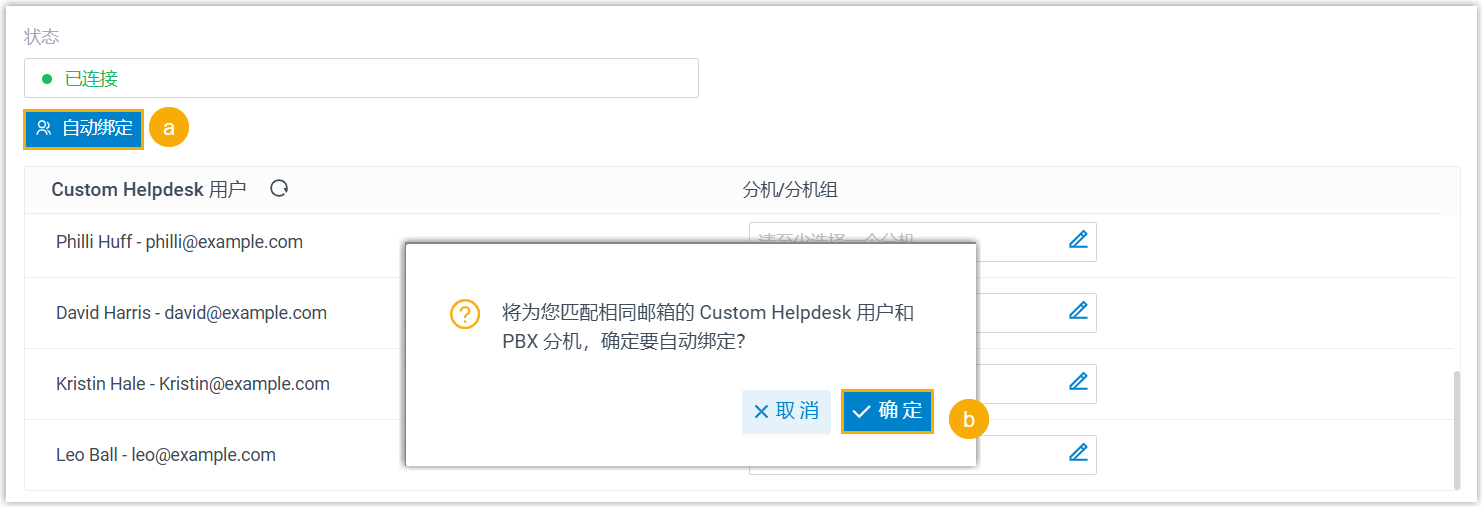
Task: Click the question mark icon in the dialog
Action: [464, 314]
